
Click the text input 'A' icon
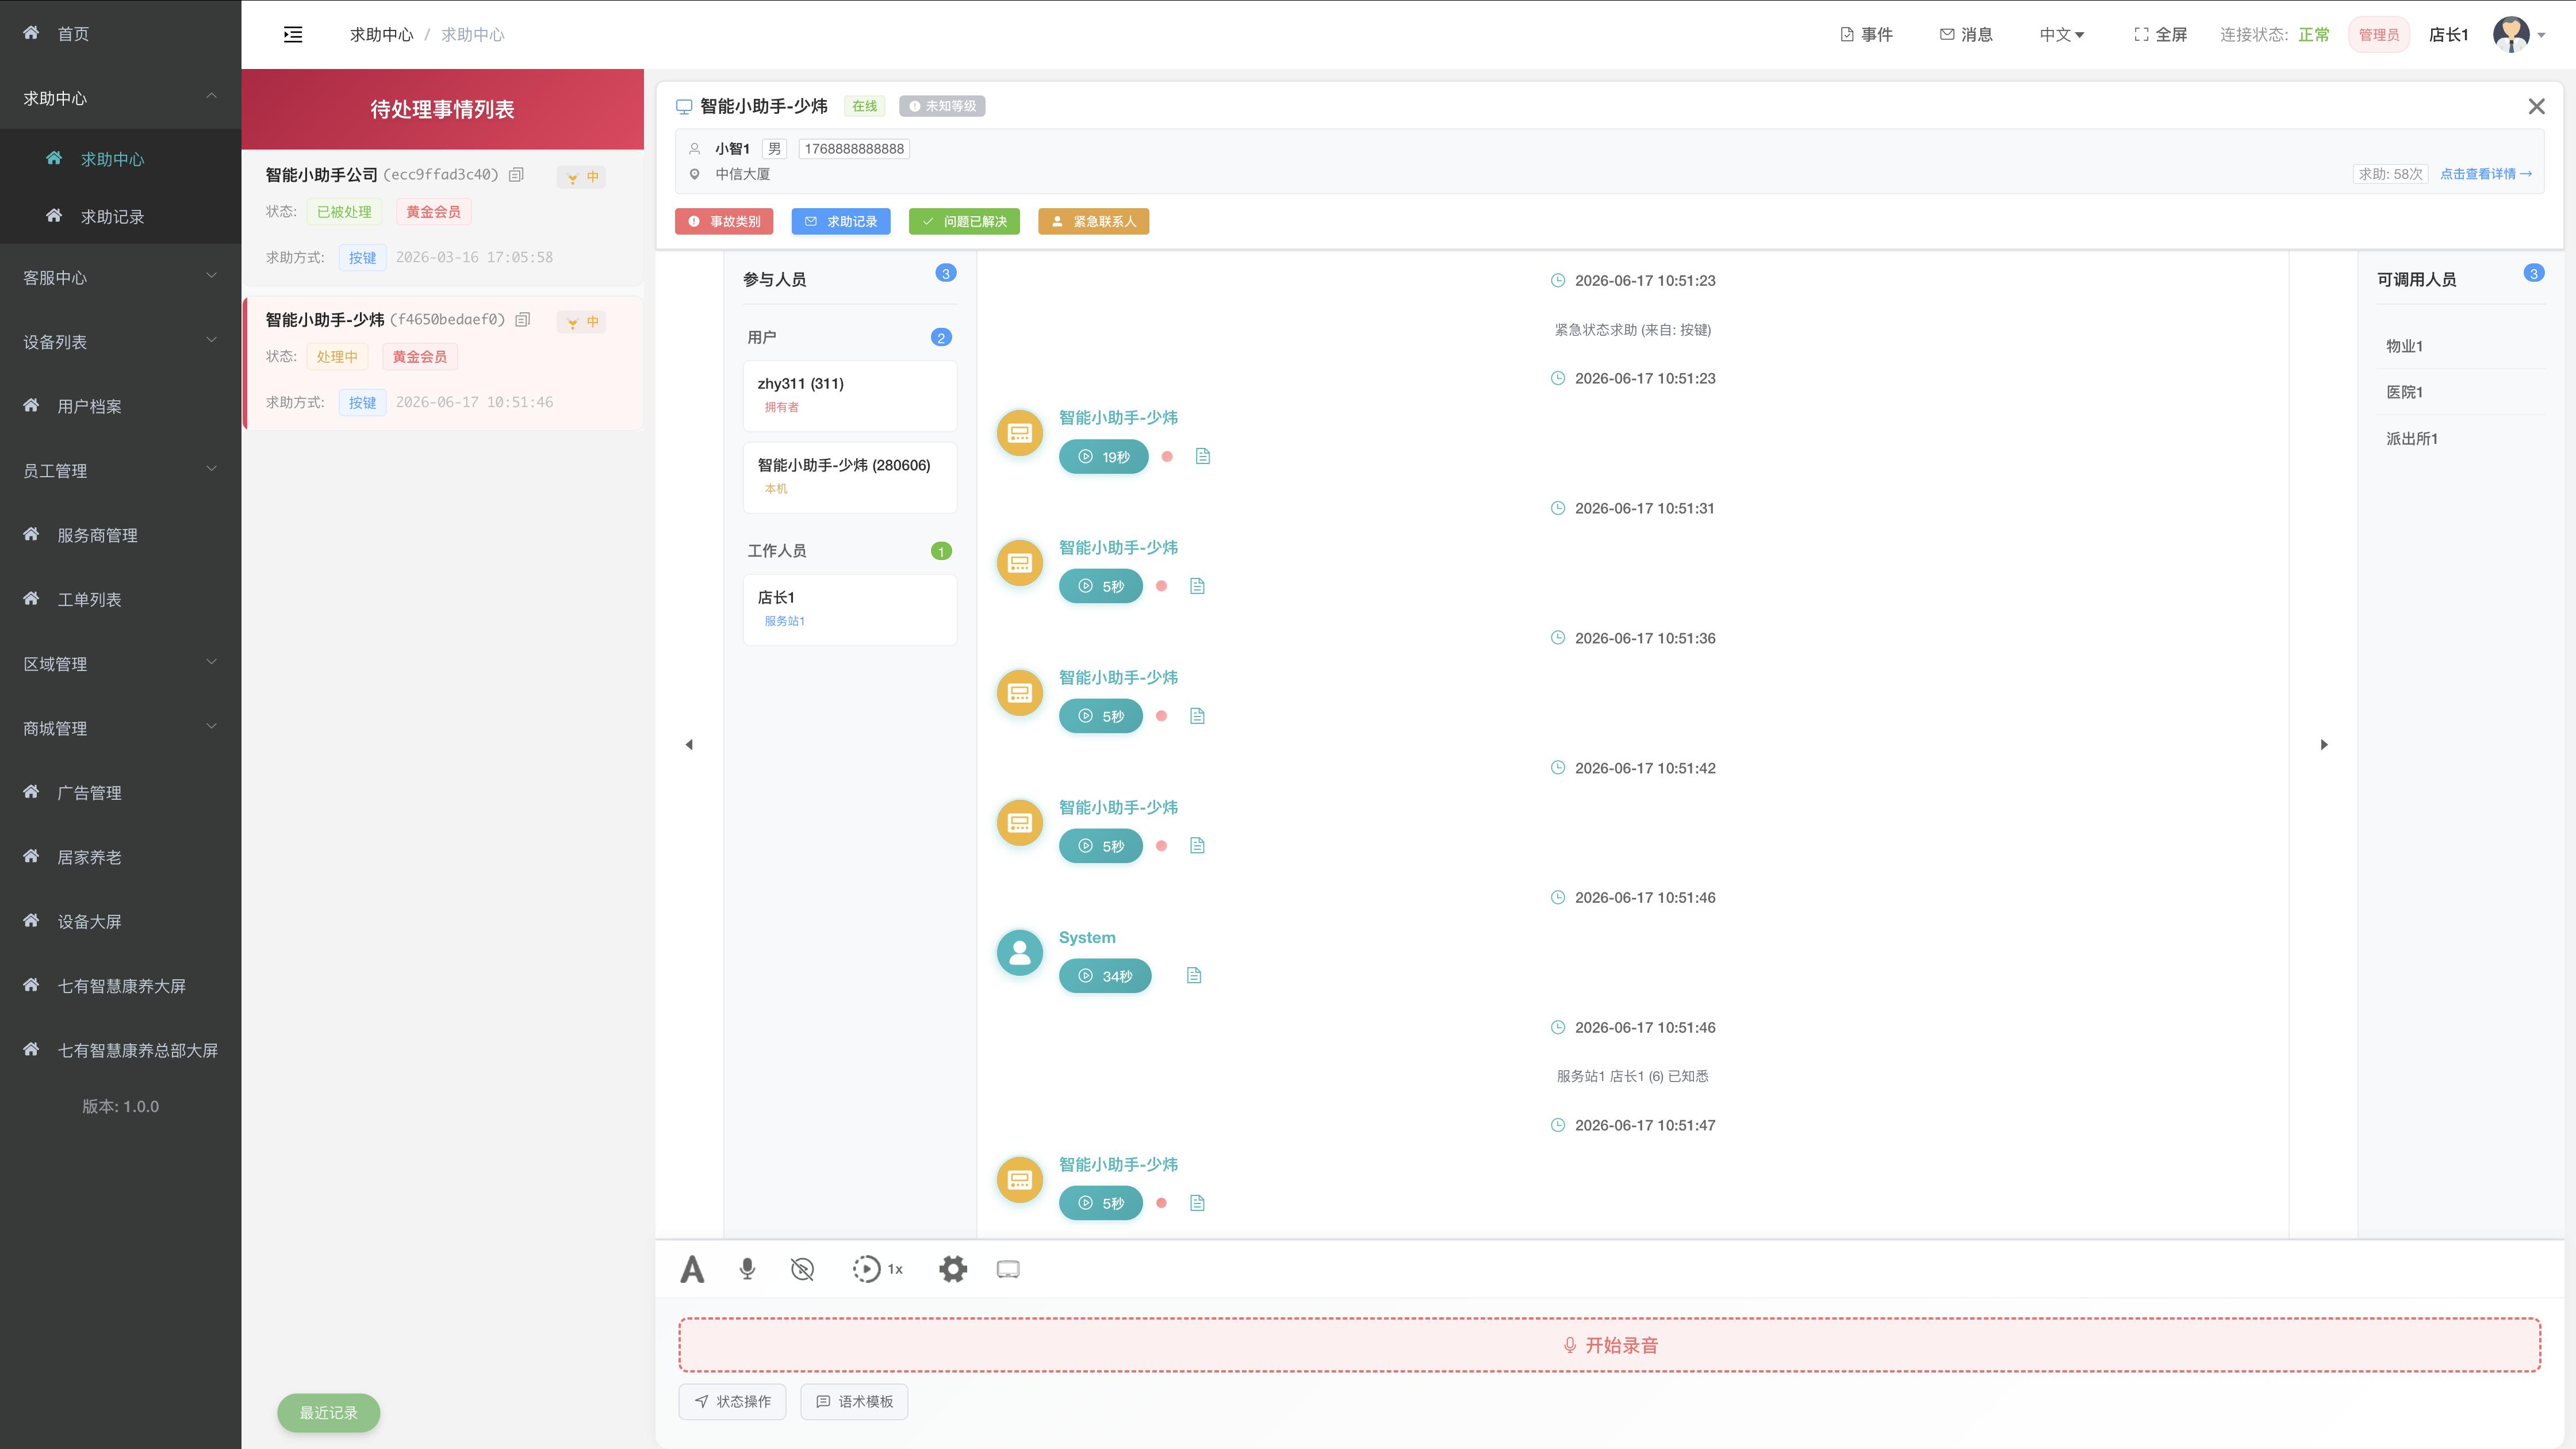point(692,1269)
